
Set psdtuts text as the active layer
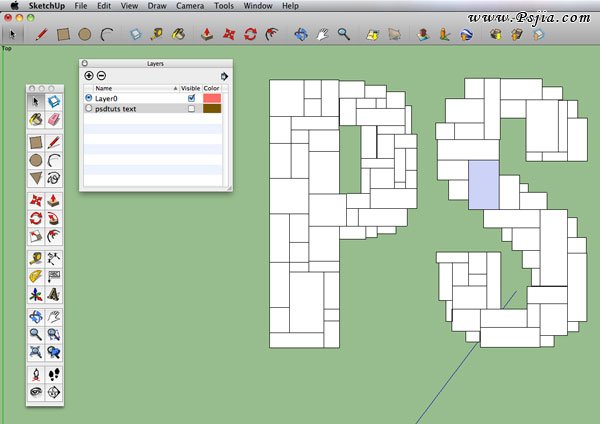point(89,109)
